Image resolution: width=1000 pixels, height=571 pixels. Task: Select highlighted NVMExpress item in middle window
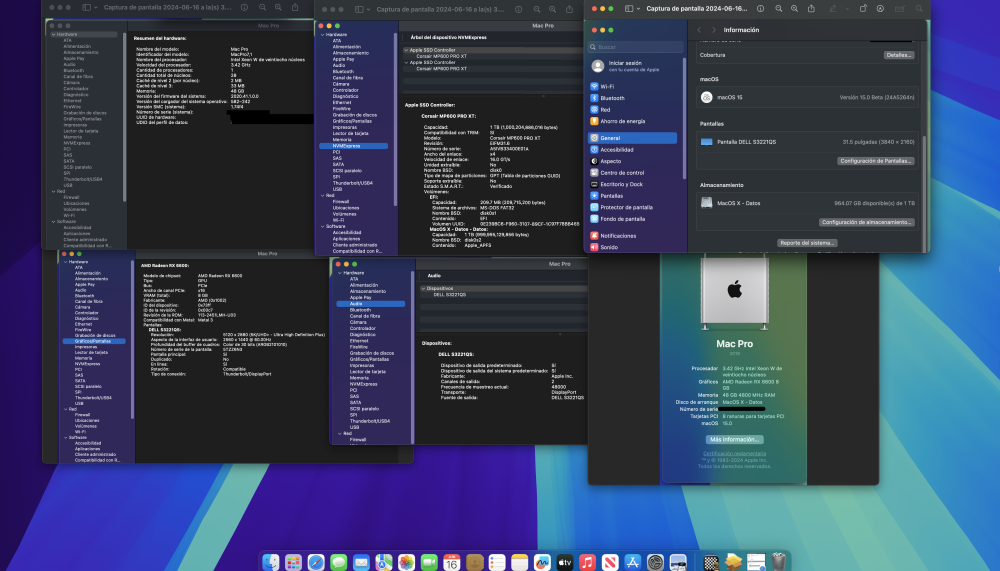coord(353,146)
